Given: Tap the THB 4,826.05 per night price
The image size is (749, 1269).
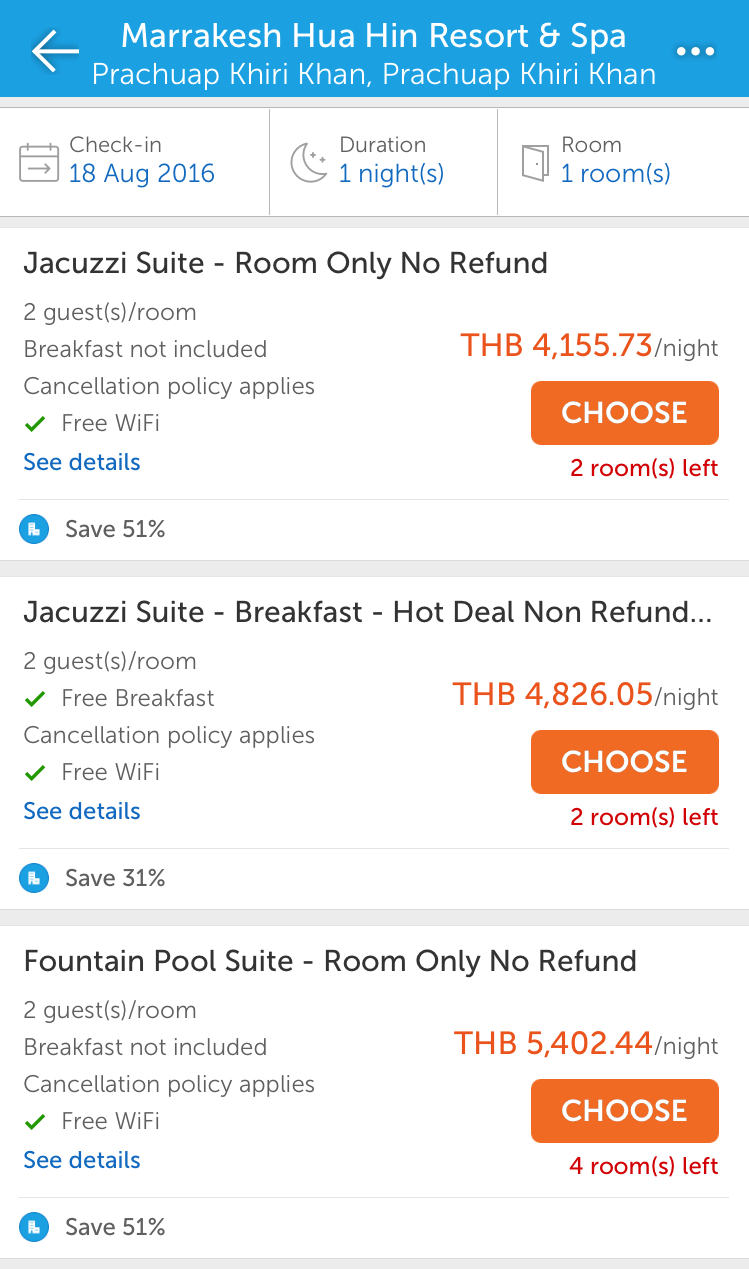Looking at the screenshot, I should coord(553,694).
